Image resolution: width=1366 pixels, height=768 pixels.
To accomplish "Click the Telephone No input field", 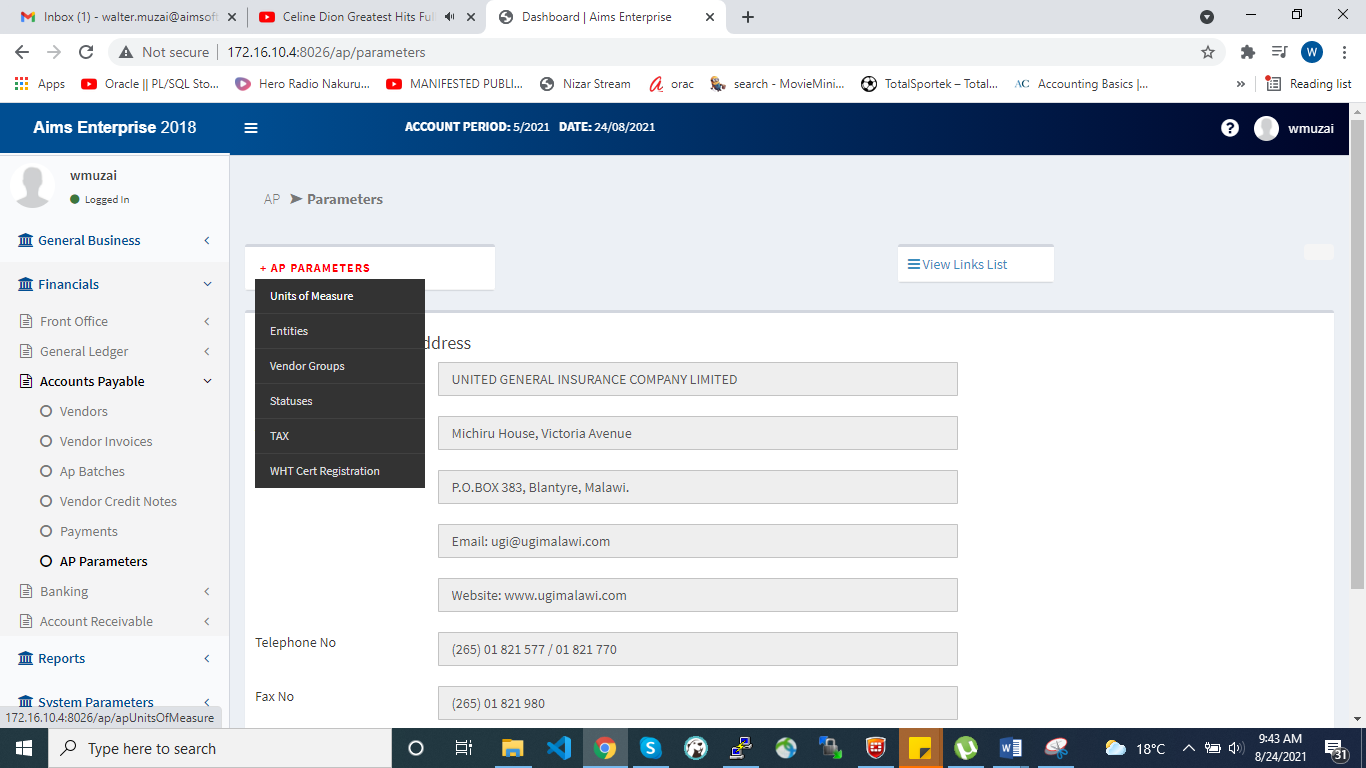I will click(697, 649).
